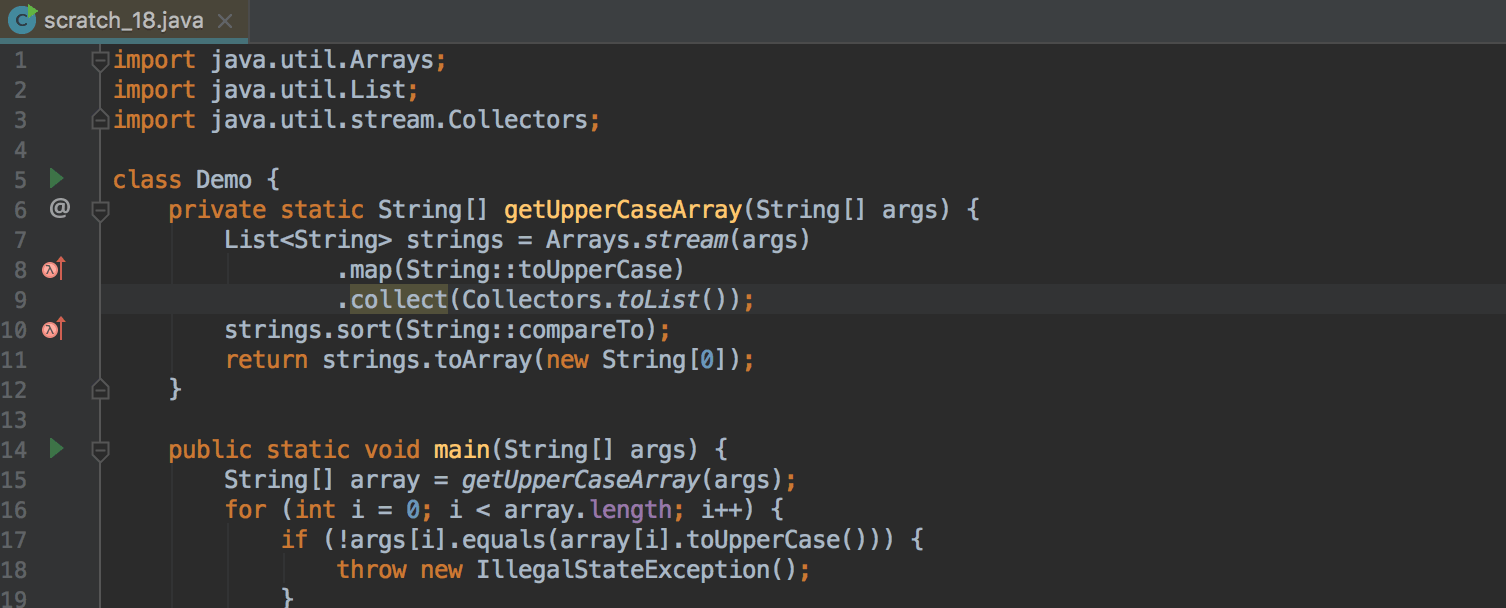This screenshot has width=1506, height=608.
Task: Collapse the imports block on line 1
Action: [99, 60]
